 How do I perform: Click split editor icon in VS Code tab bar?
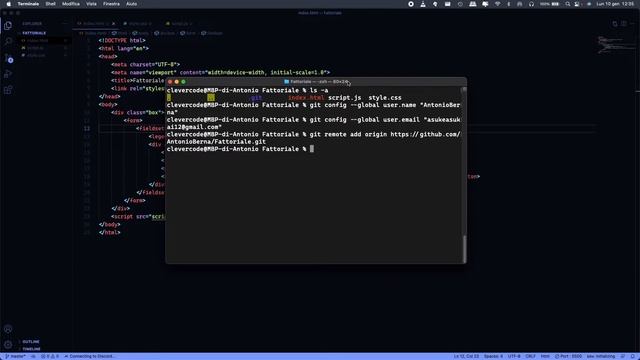tap(624, 24)
